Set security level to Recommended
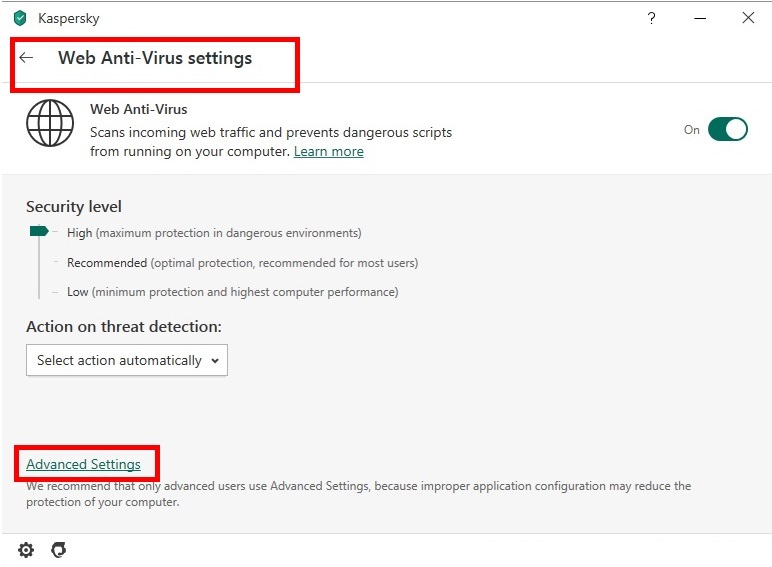Screen dimensions: 772x567 tap(107, 263)
